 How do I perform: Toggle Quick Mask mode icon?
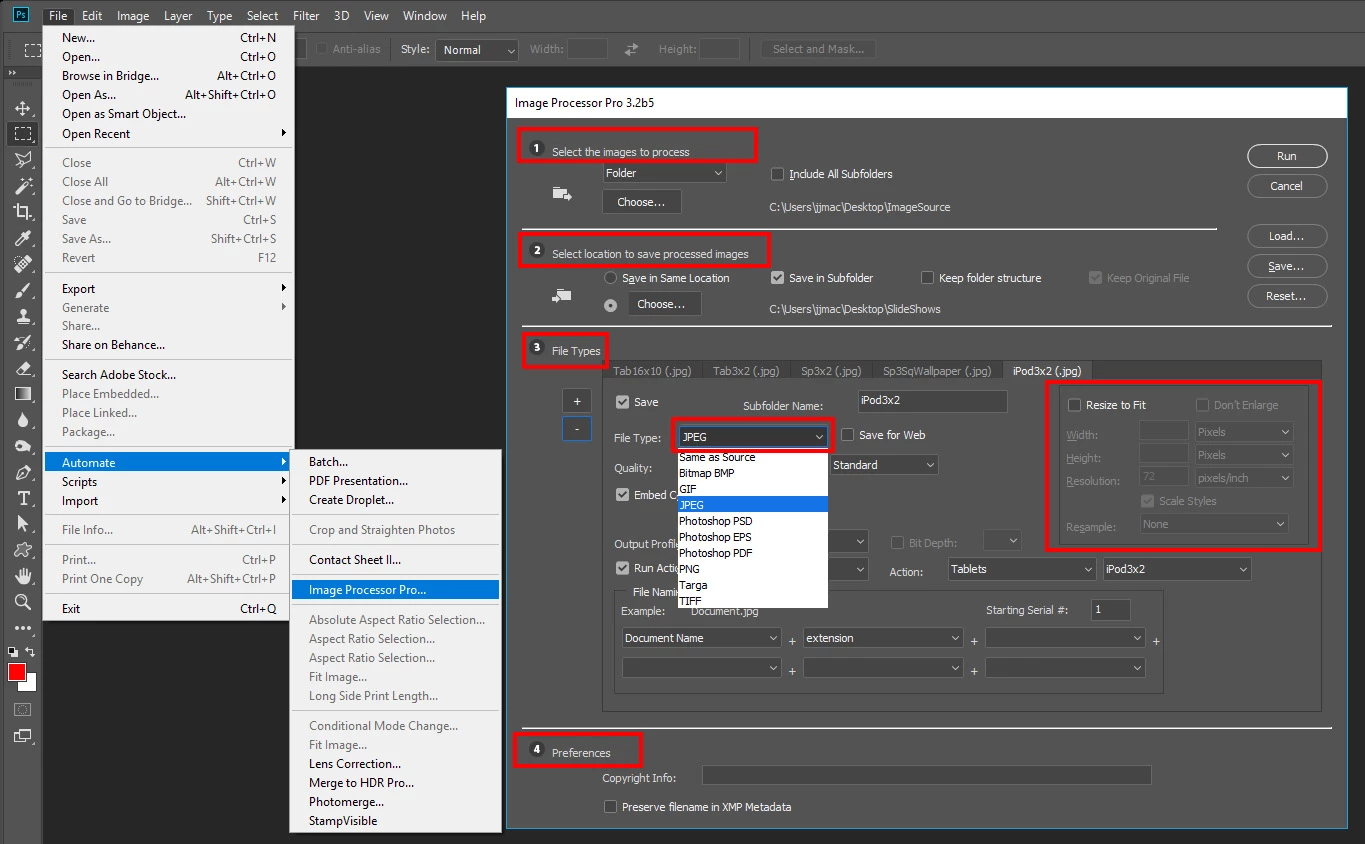[22, 709]
